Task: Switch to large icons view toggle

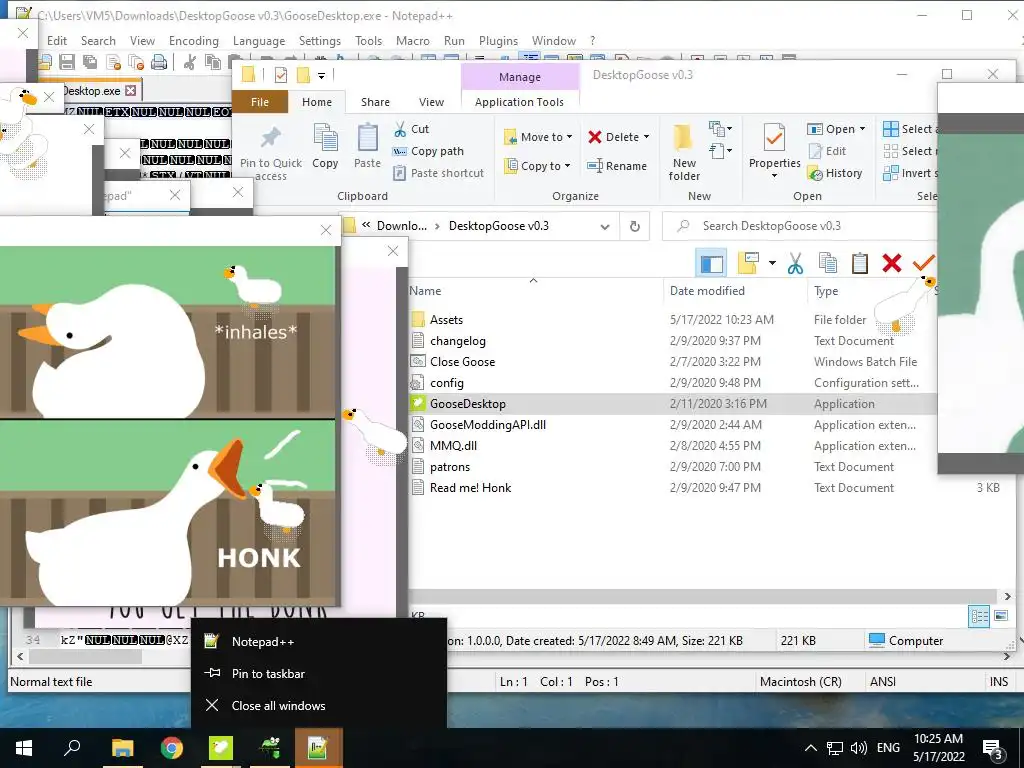Action: click(x=1000, y=616)
